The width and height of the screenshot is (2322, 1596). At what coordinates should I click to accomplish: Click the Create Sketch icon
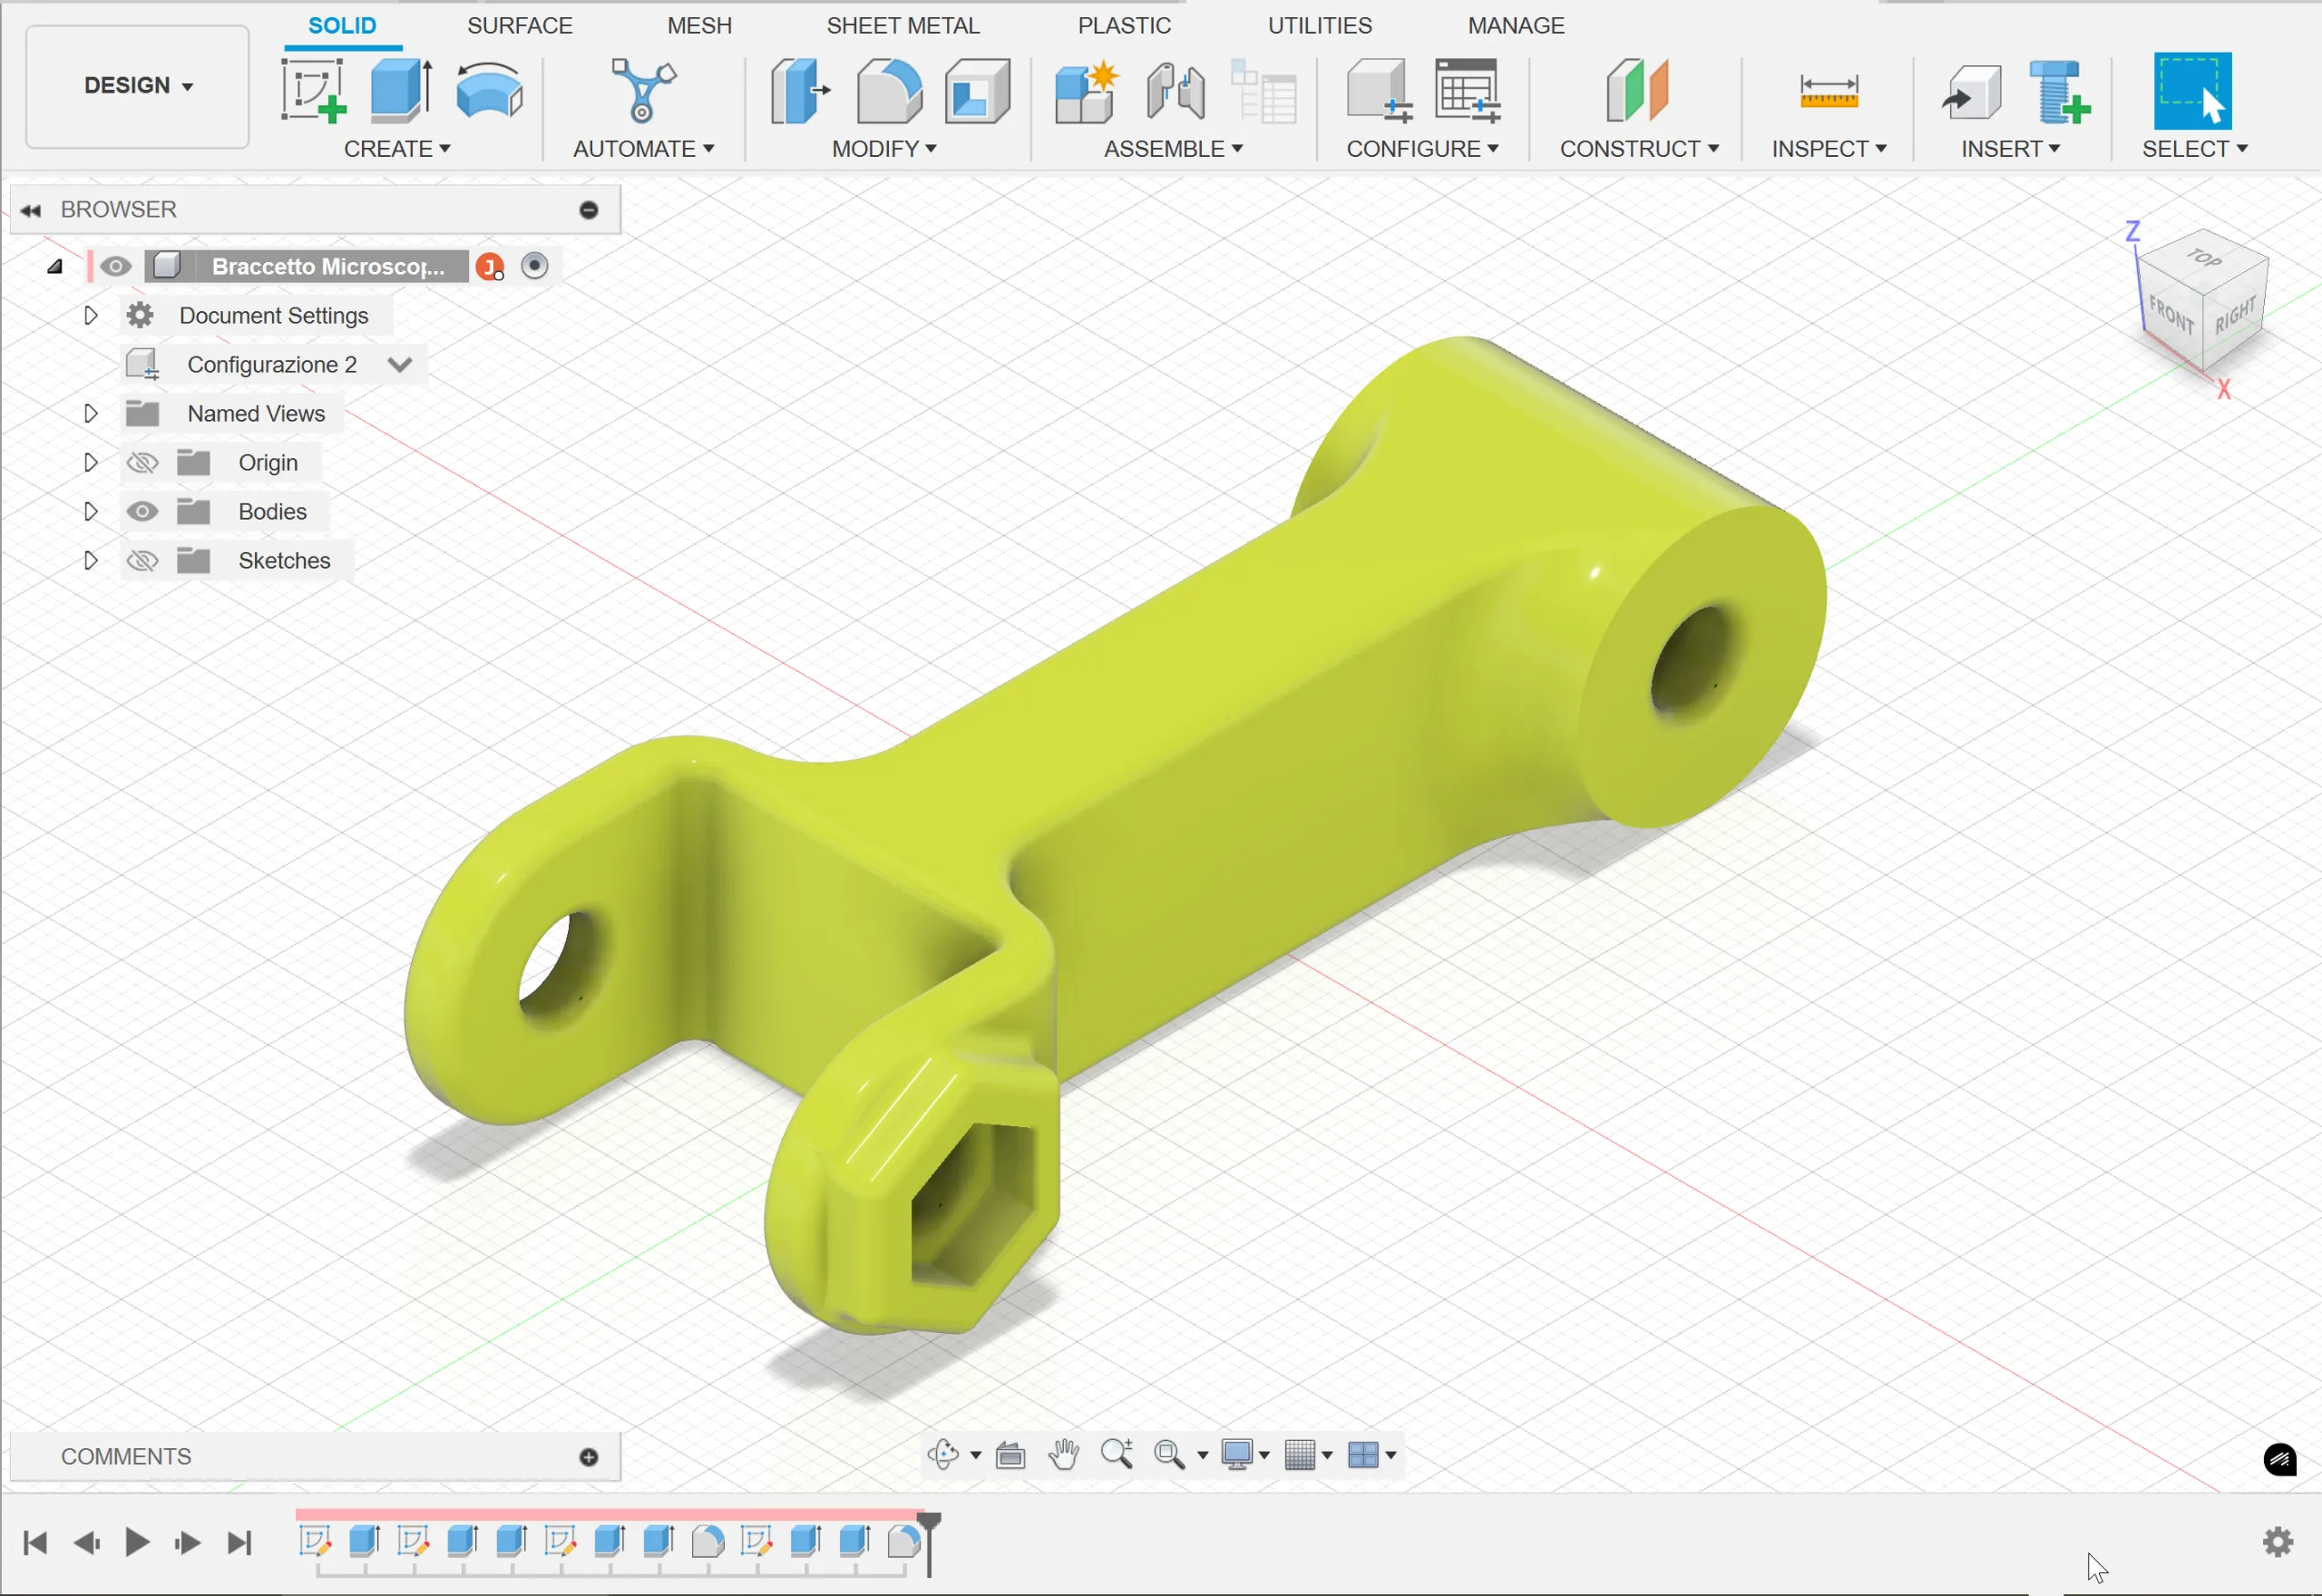(313, 90)
